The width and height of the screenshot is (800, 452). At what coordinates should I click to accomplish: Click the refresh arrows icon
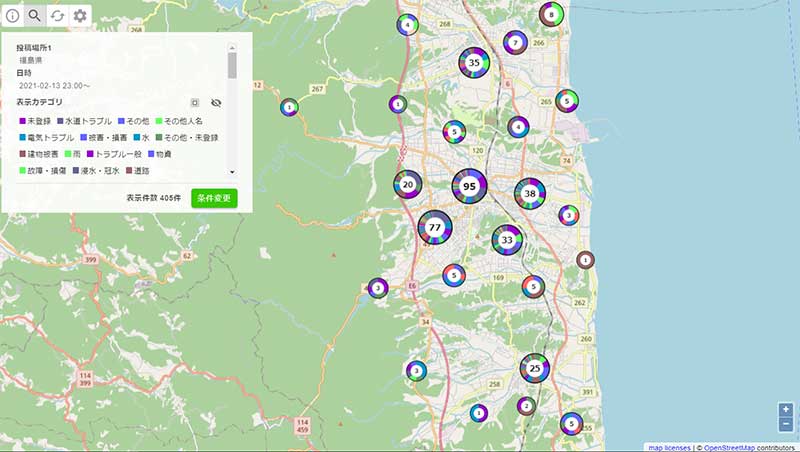click(x=57, y=15)
